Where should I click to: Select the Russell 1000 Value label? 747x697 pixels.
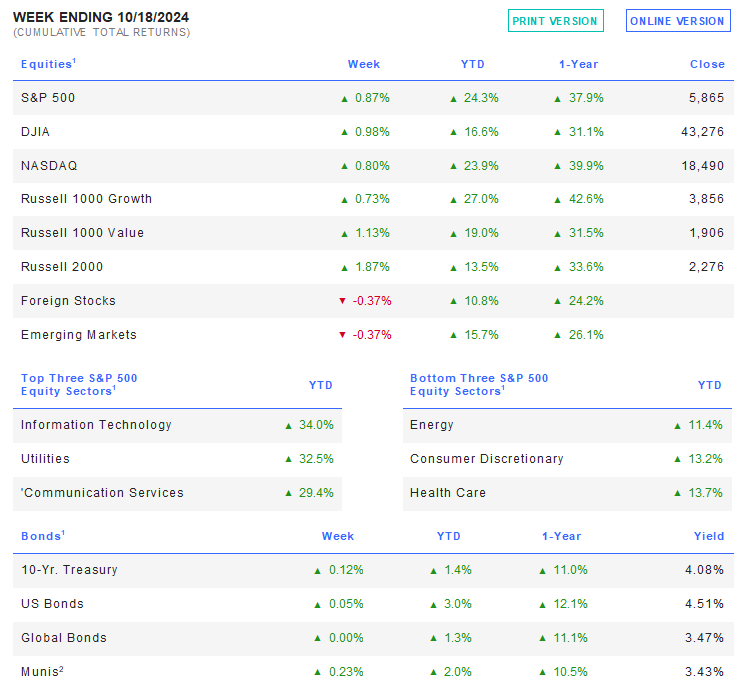pos(82,232)
